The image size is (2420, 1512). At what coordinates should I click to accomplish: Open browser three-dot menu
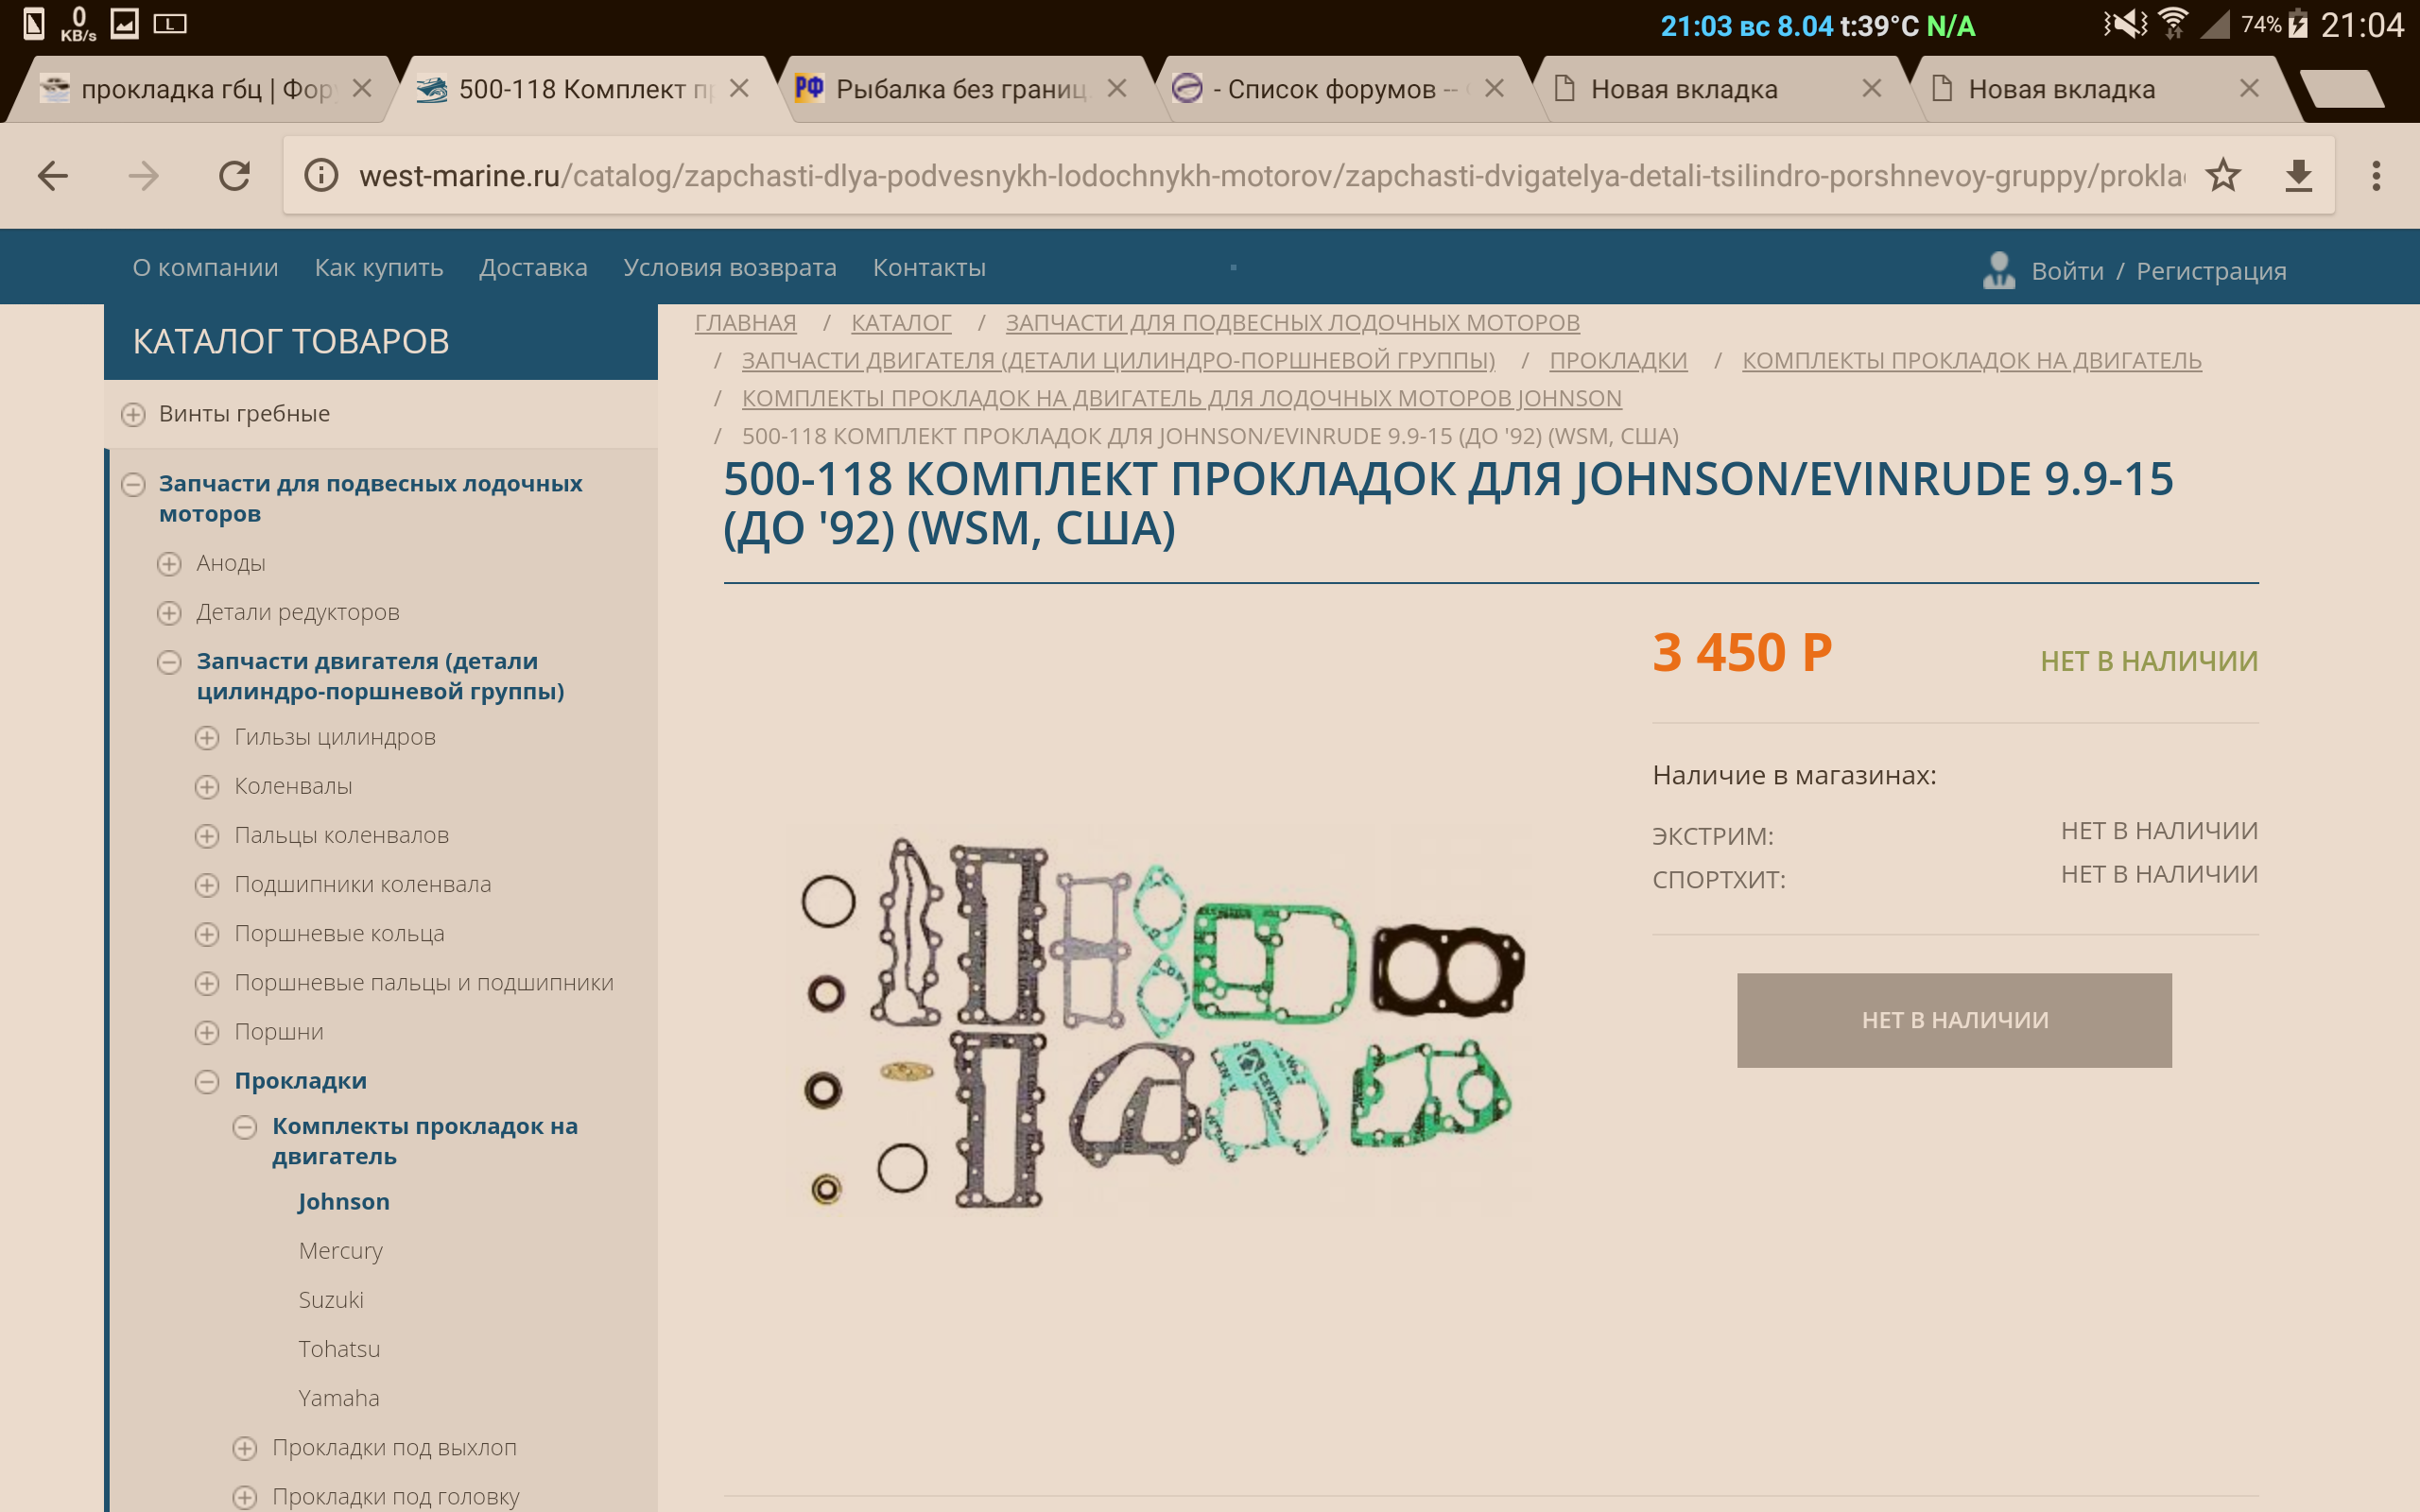[x=2376, y=176]
